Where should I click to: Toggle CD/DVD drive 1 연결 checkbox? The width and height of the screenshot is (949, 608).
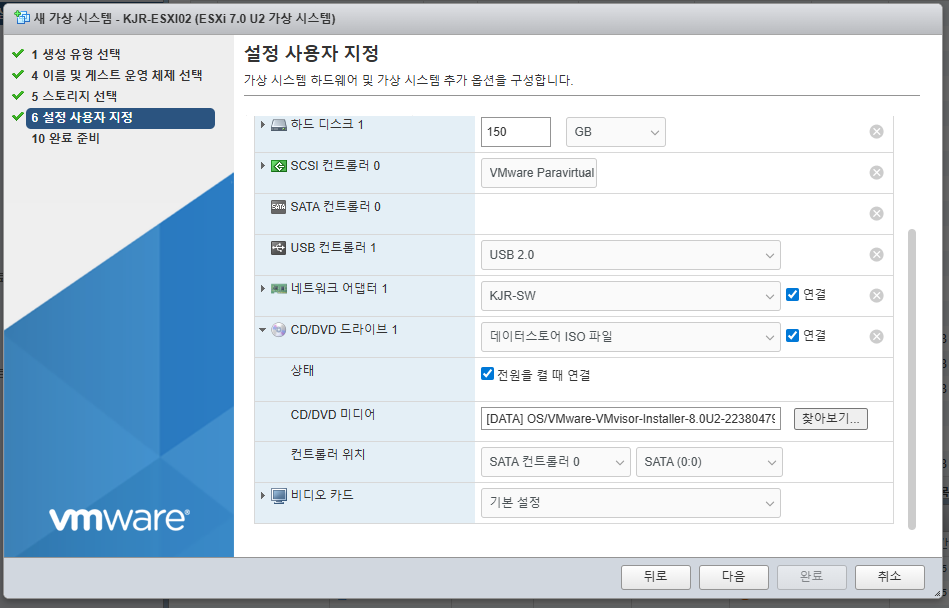pos(792,336)
